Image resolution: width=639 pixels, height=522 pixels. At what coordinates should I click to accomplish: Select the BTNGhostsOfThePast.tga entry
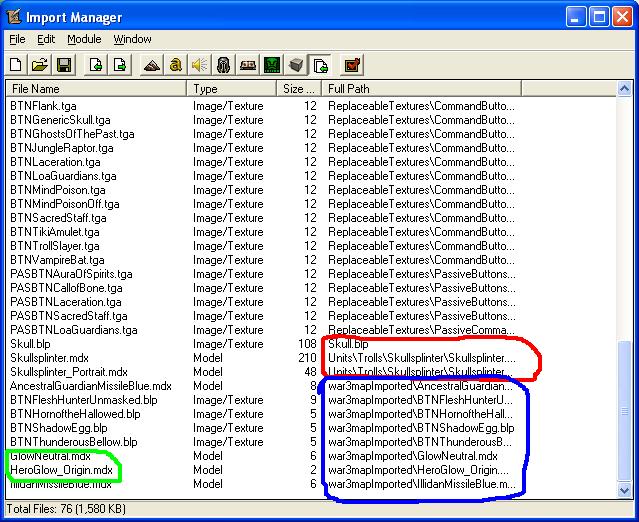coord(72,134)
